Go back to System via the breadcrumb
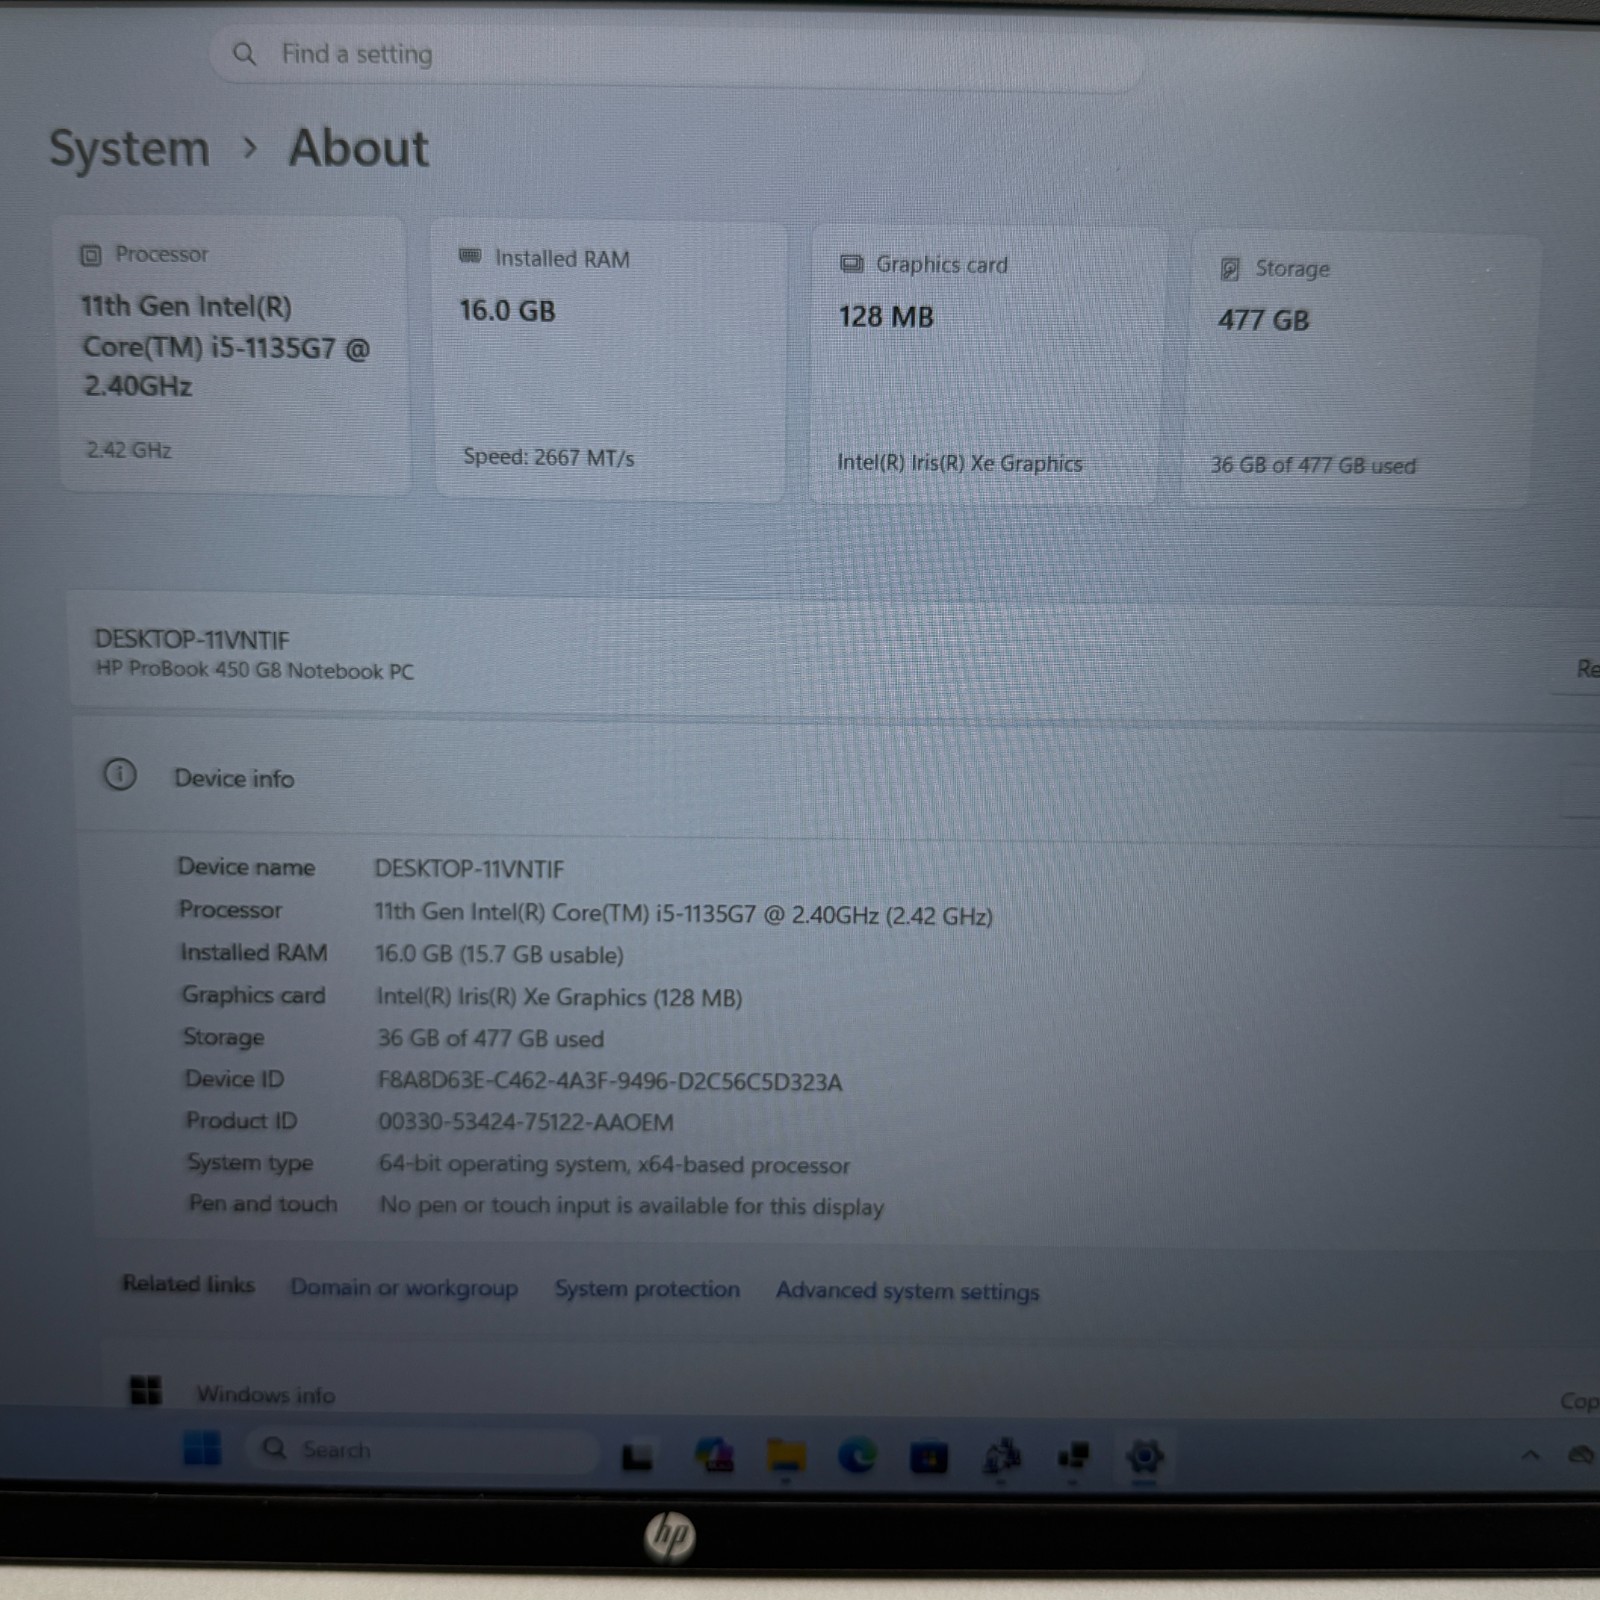 tap(129, 149)
